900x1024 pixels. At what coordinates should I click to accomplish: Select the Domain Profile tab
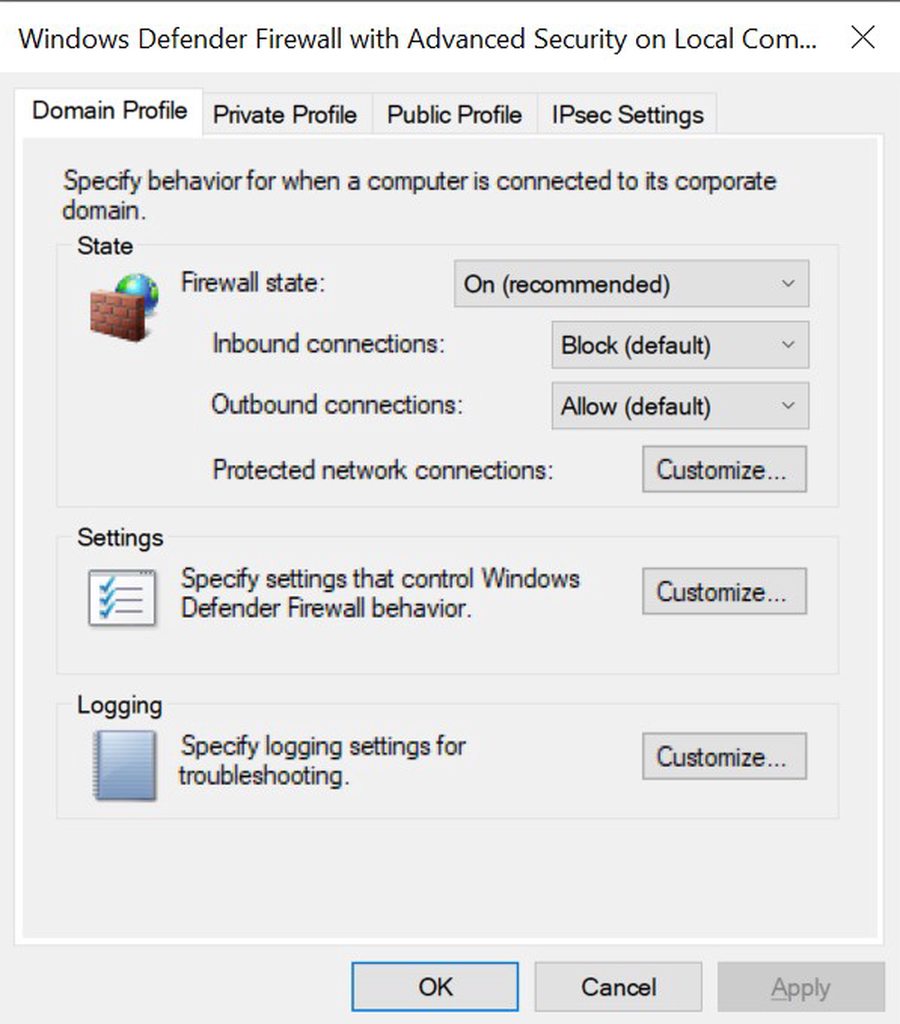pyautogui.click(x=109, y=111)
